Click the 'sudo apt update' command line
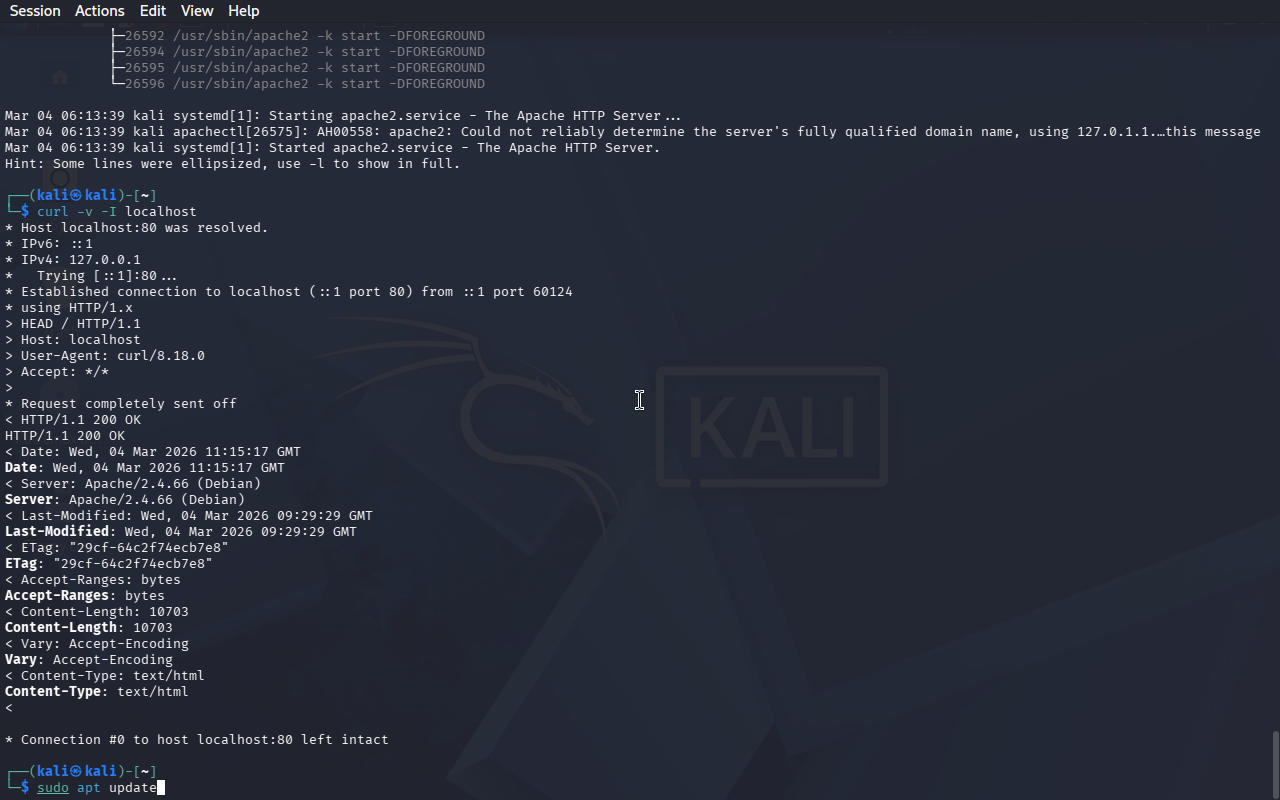The height and width of the screenshot is (800, 1280). click(x=97, y=788)
